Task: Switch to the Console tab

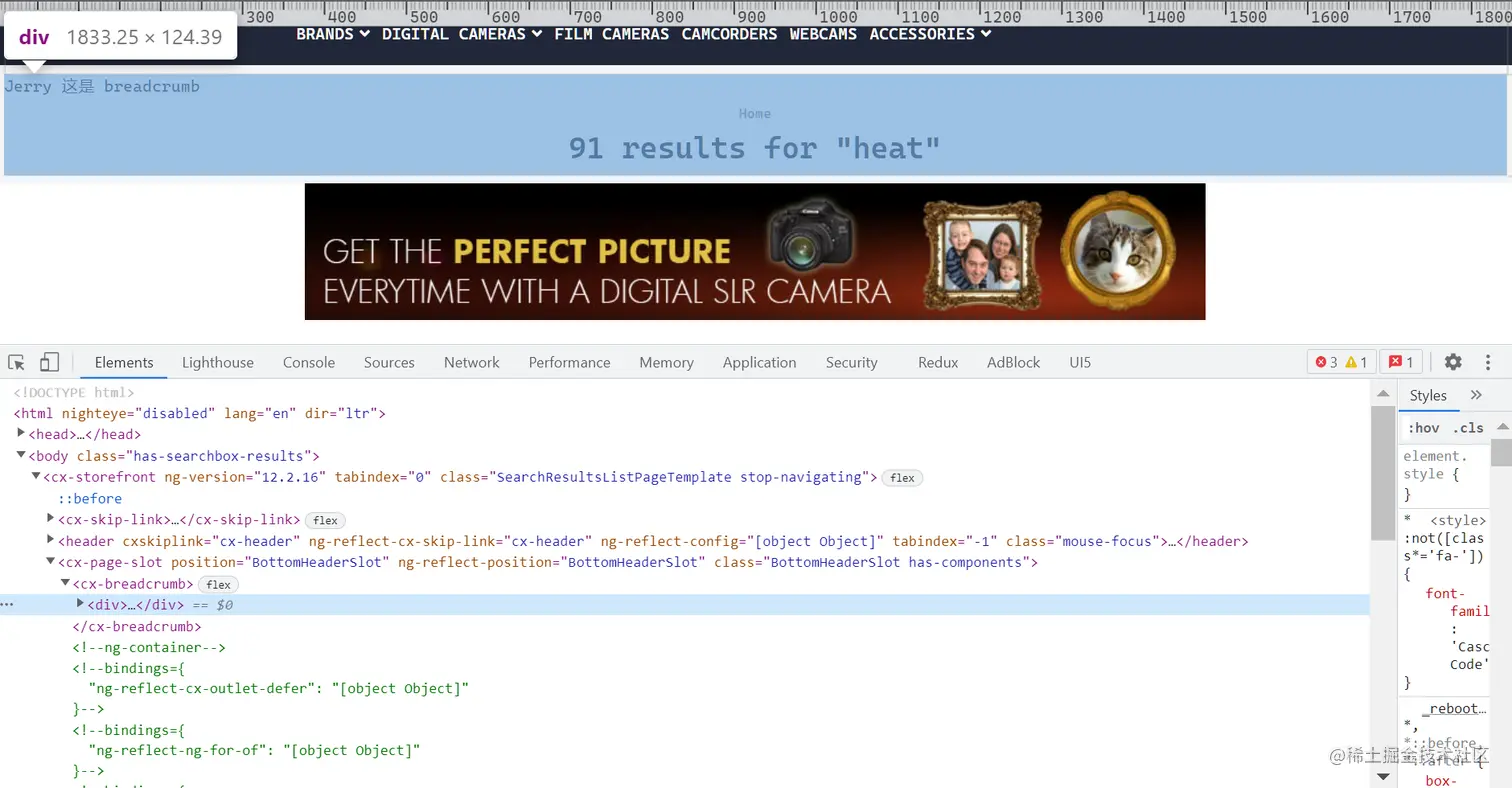Action: tap(309, 362)
